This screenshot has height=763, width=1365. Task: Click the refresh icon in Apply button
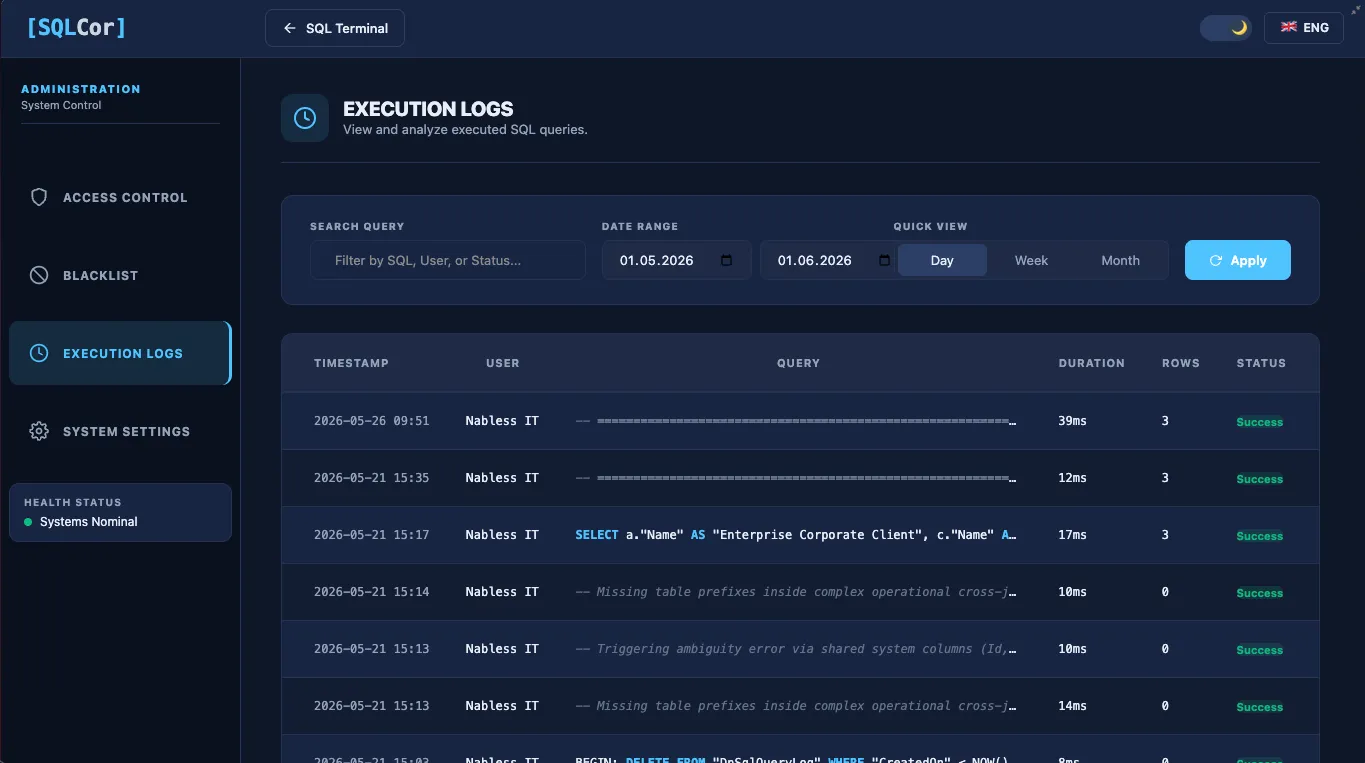(x=1216, y=260)
